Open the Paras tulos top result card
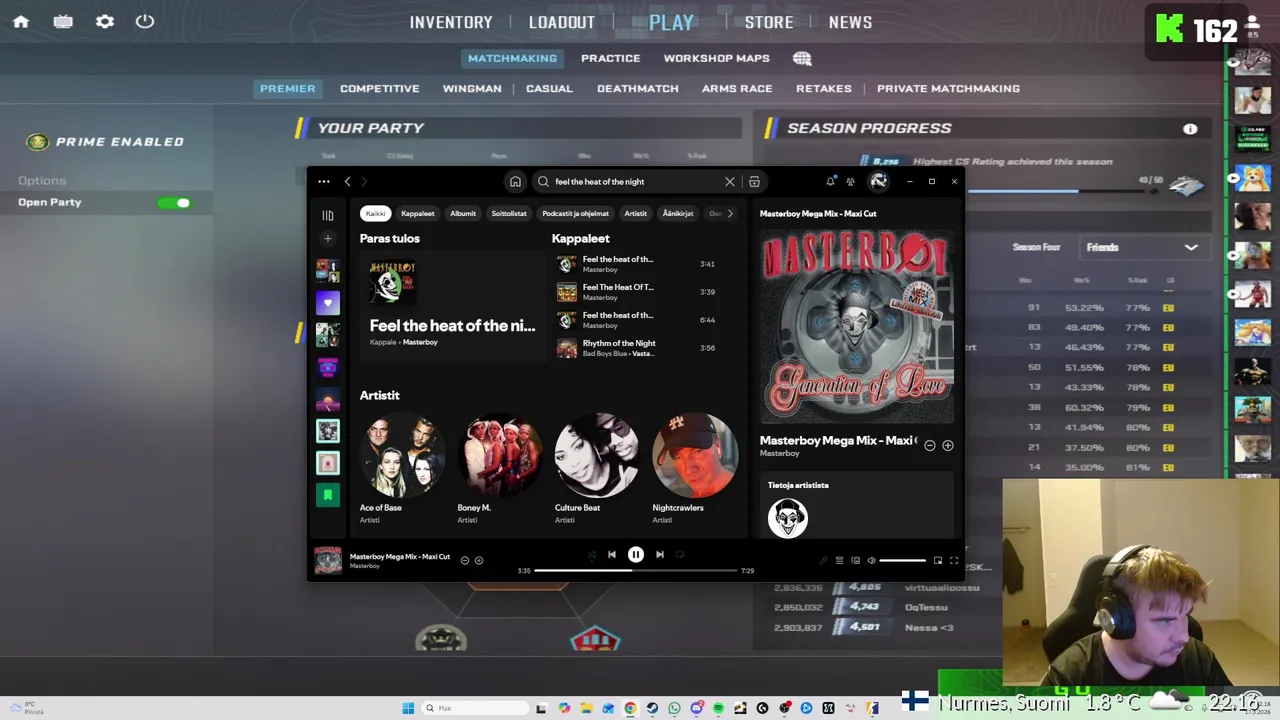The image size is (1280, 720). pos(452,307)
